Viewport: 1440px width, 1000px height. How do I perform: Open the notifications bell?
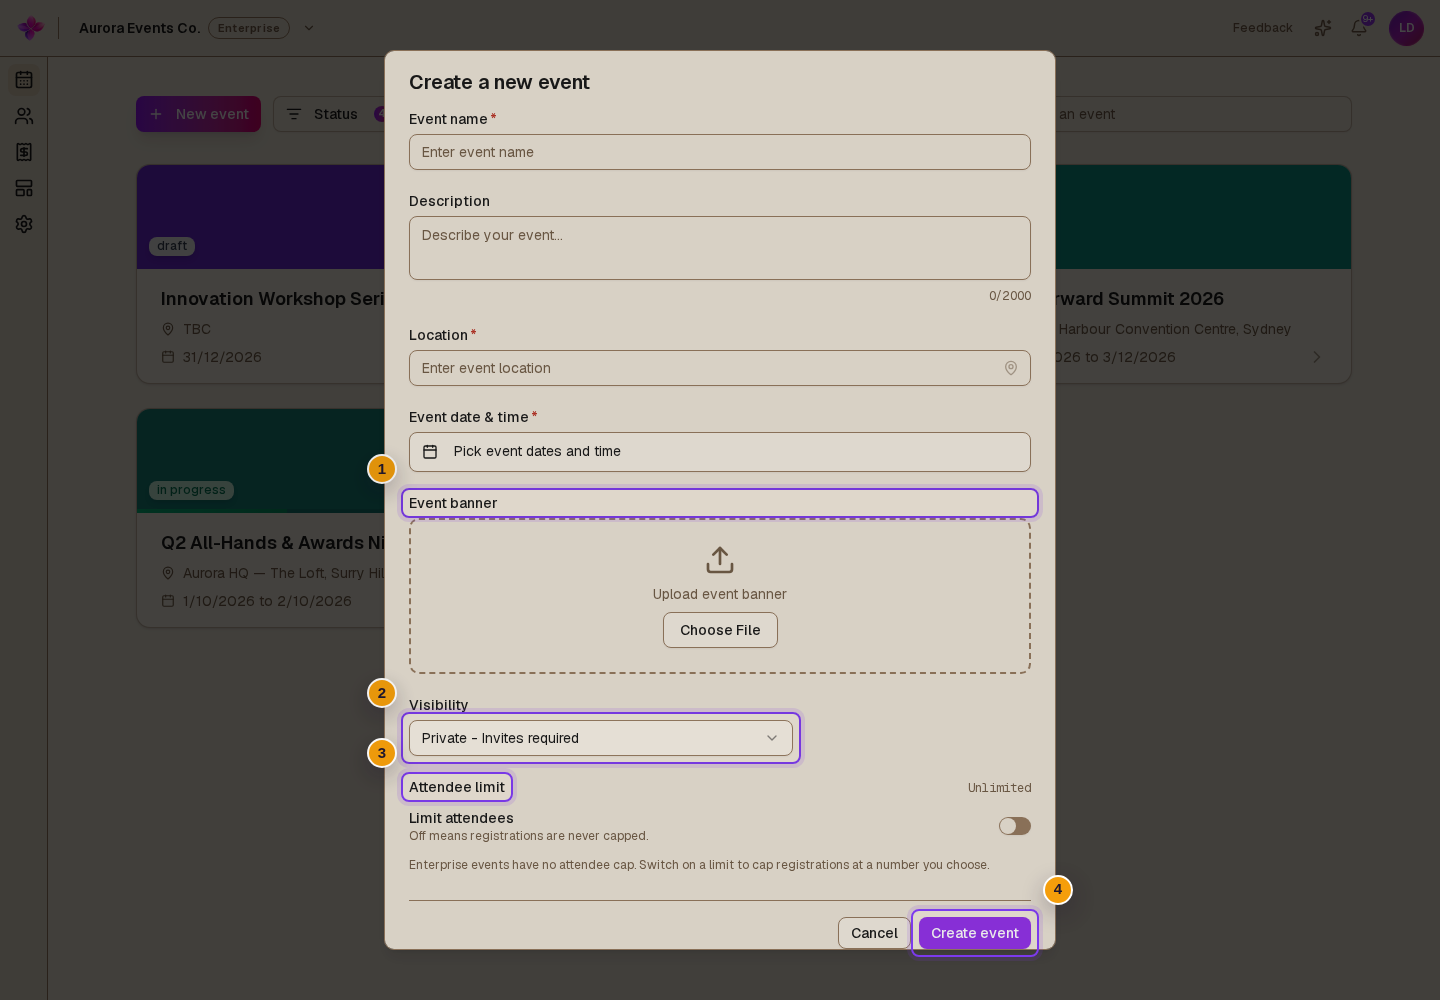point(1359,28)
